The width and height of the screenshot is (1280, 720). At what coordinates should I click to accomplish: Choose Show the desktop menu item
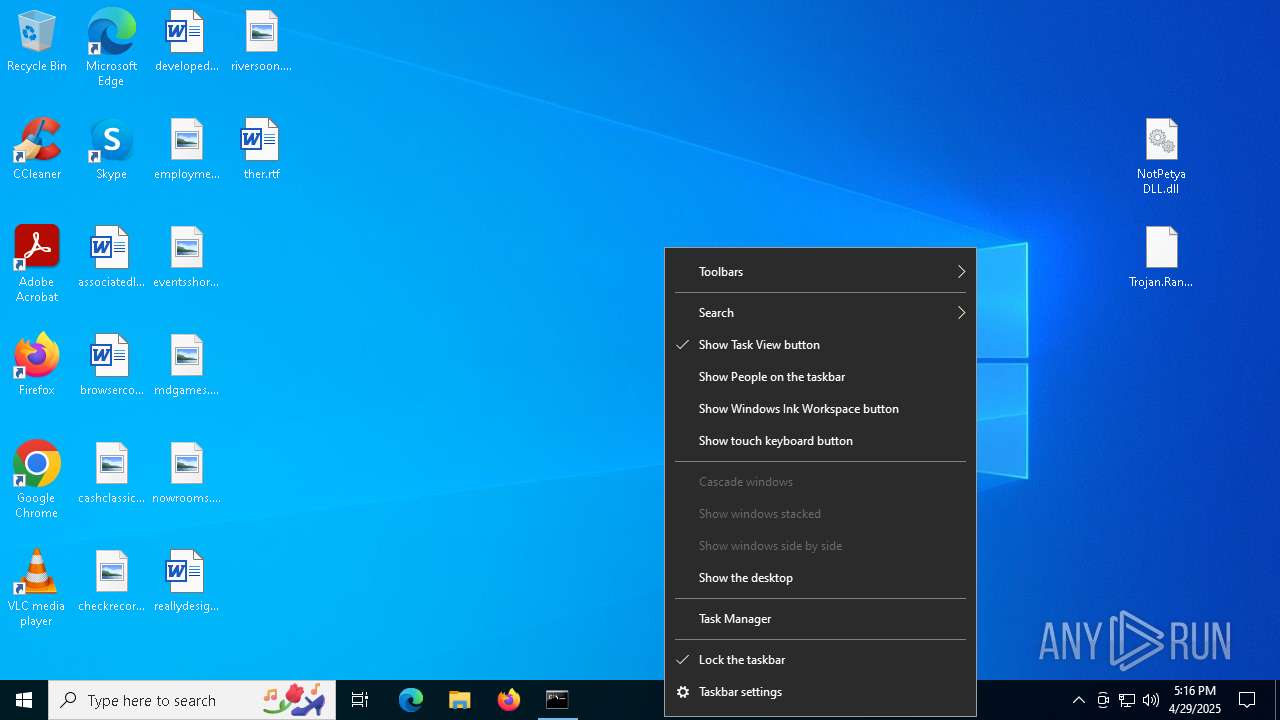[820, 578]
